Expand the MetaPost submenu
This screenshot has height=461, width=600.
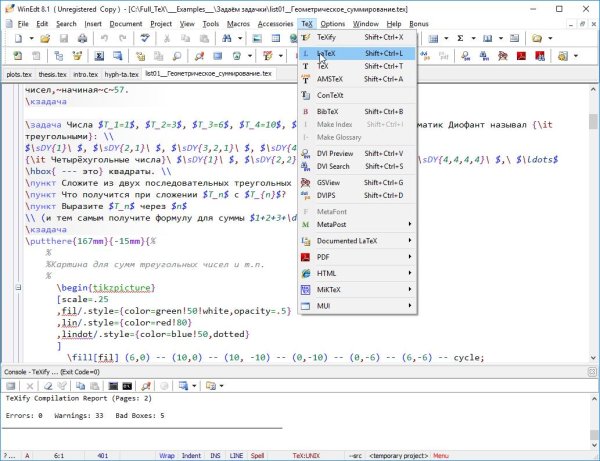point(357,225)
